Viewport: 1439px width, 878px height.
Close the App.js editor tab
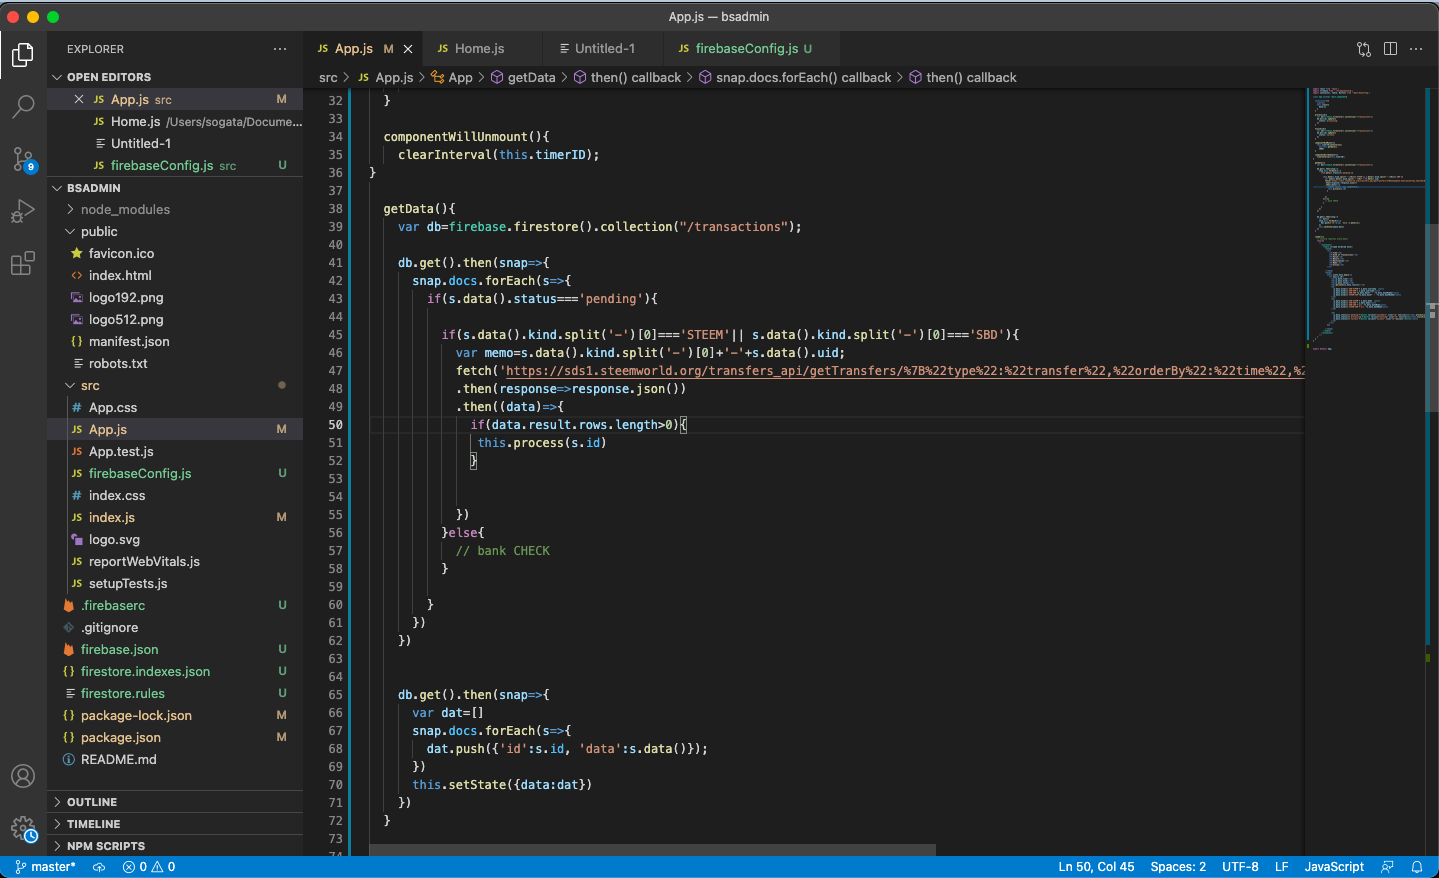pos(408,49)
